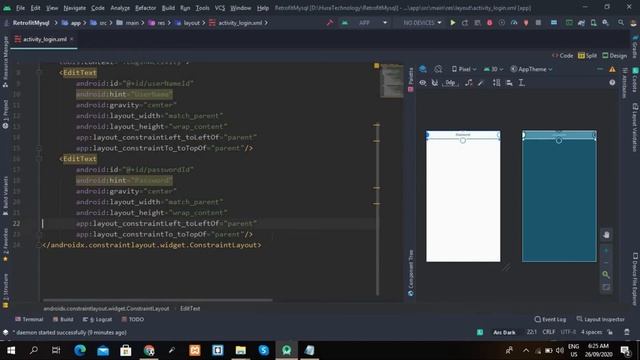Open the Layout Inspector
Image resolution: width=640 pixels, height=360 pixels.
tap(600, 320)
